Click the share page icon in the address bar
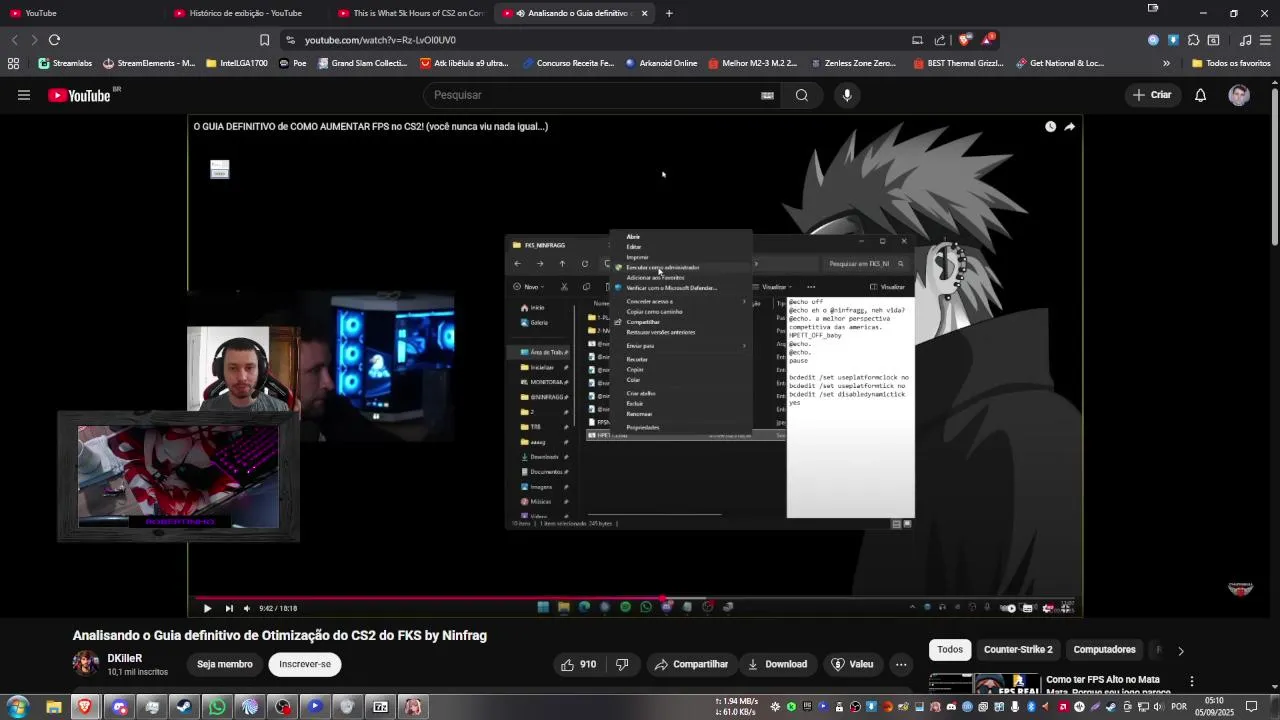Image resolution: width=1280 pixels, height=720 pixels. coord(940,40)
